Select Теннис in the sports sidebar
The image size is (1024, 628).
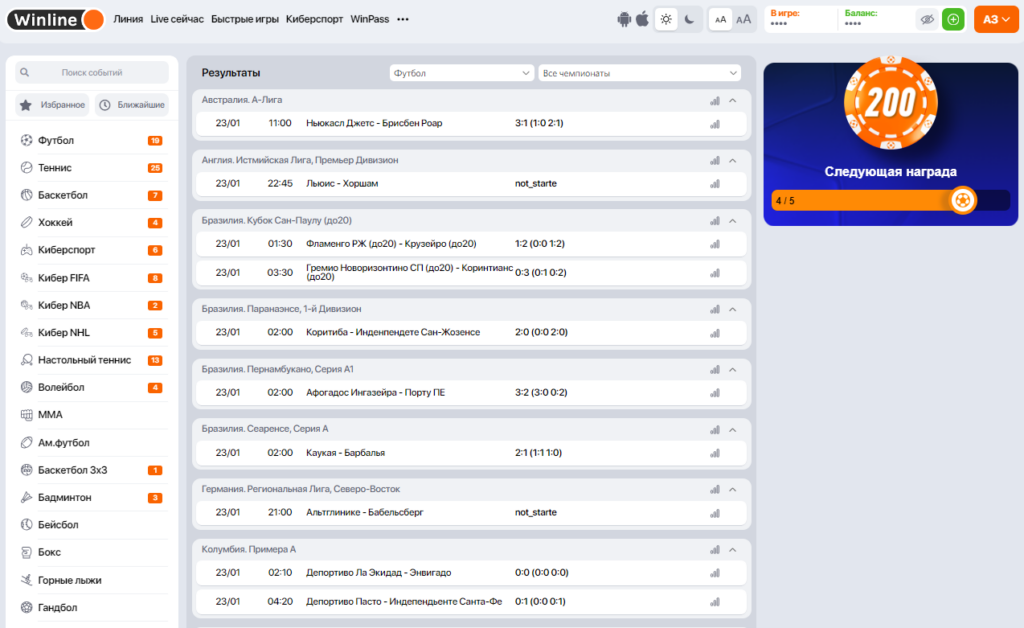click(x=92, y=168)
